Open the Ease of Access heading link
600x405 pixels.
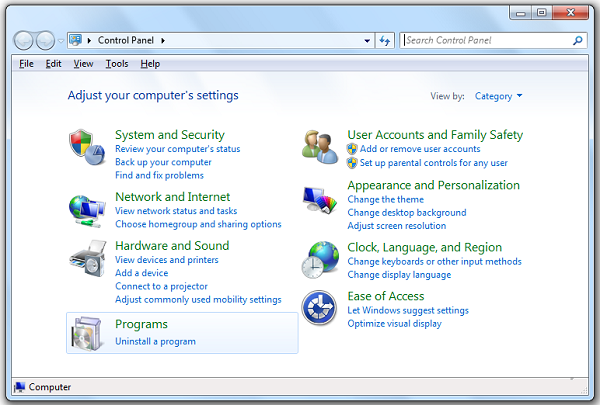click(x=386, y=296)
